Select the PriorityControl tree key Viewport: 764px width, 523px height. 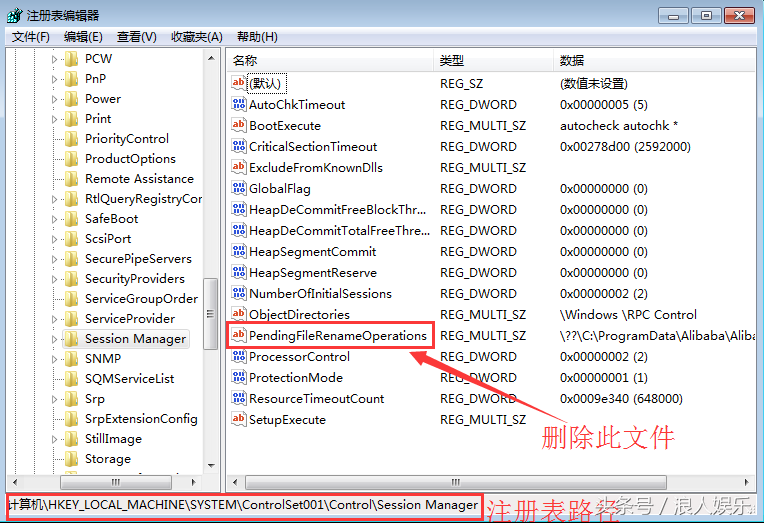(x=127, y=139)
